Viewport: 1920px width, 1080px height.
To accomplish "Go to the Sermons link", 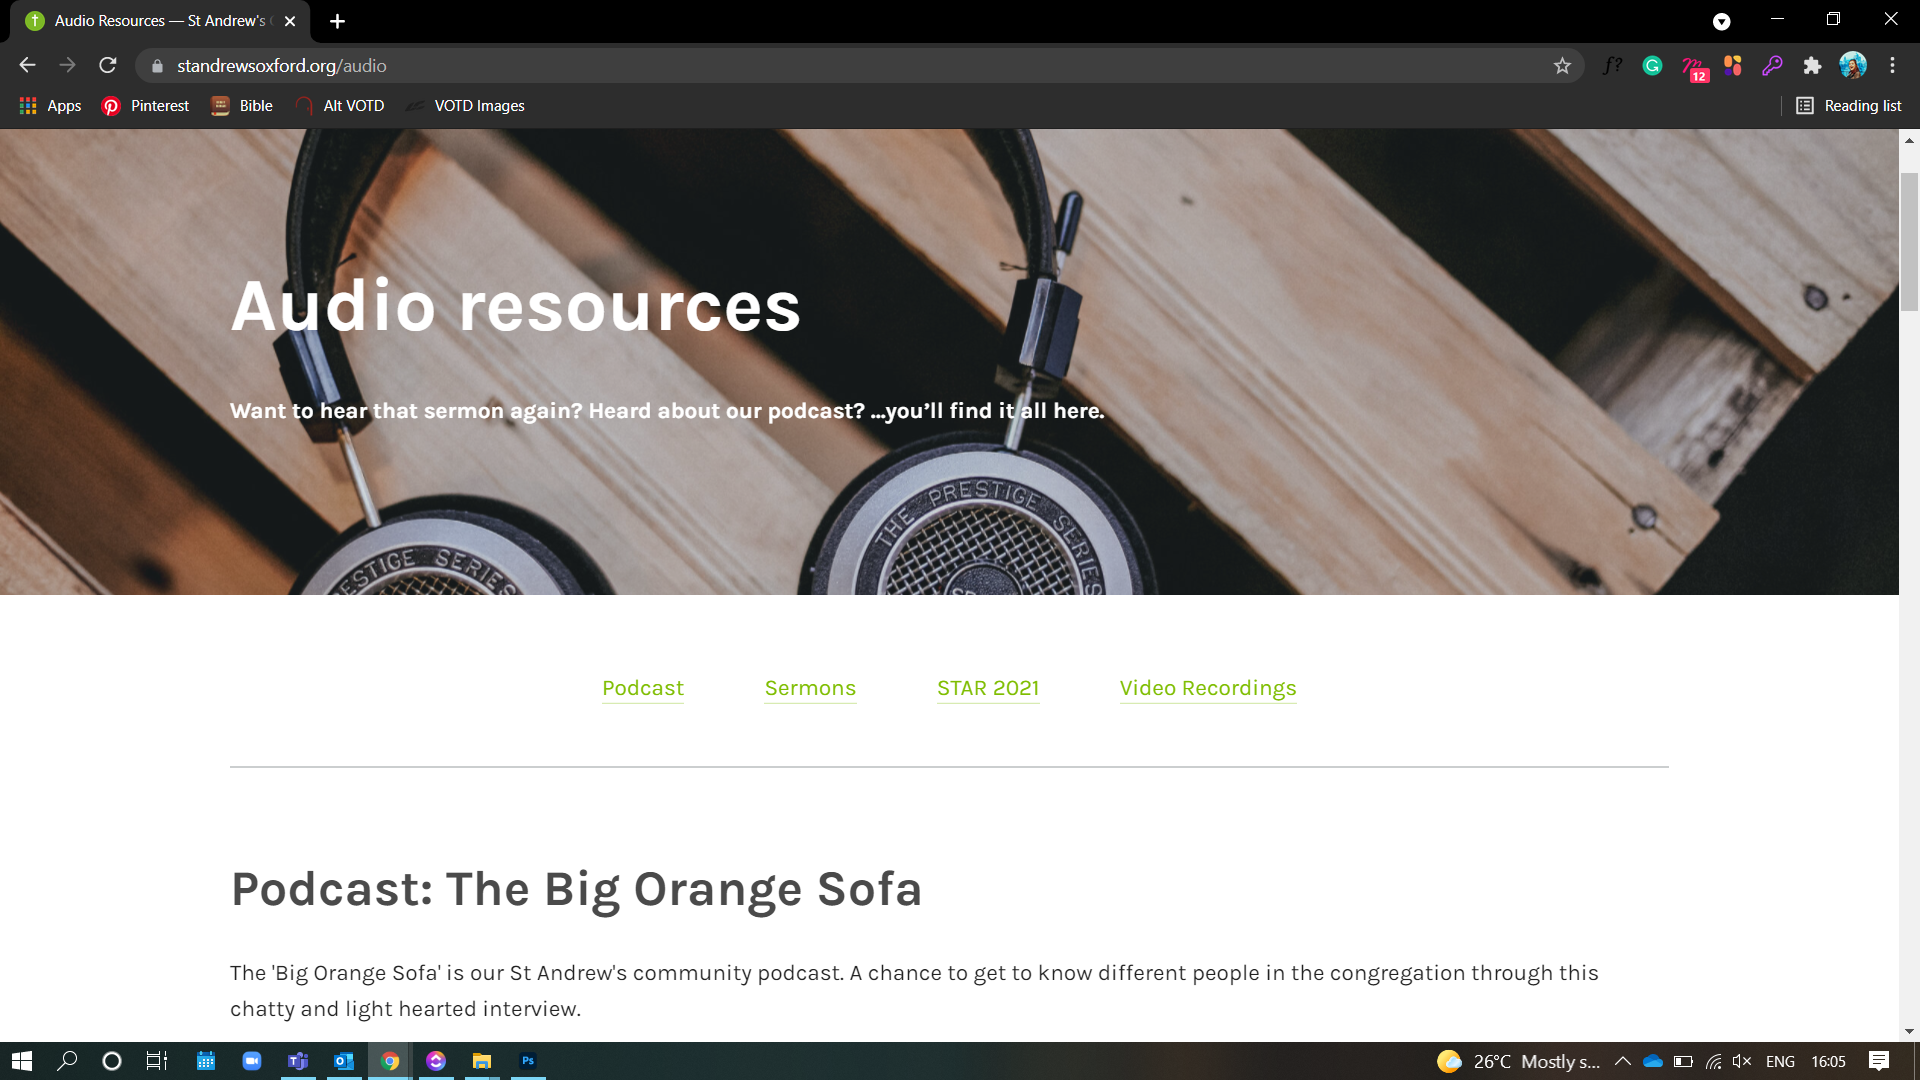I will pos(810,688).
